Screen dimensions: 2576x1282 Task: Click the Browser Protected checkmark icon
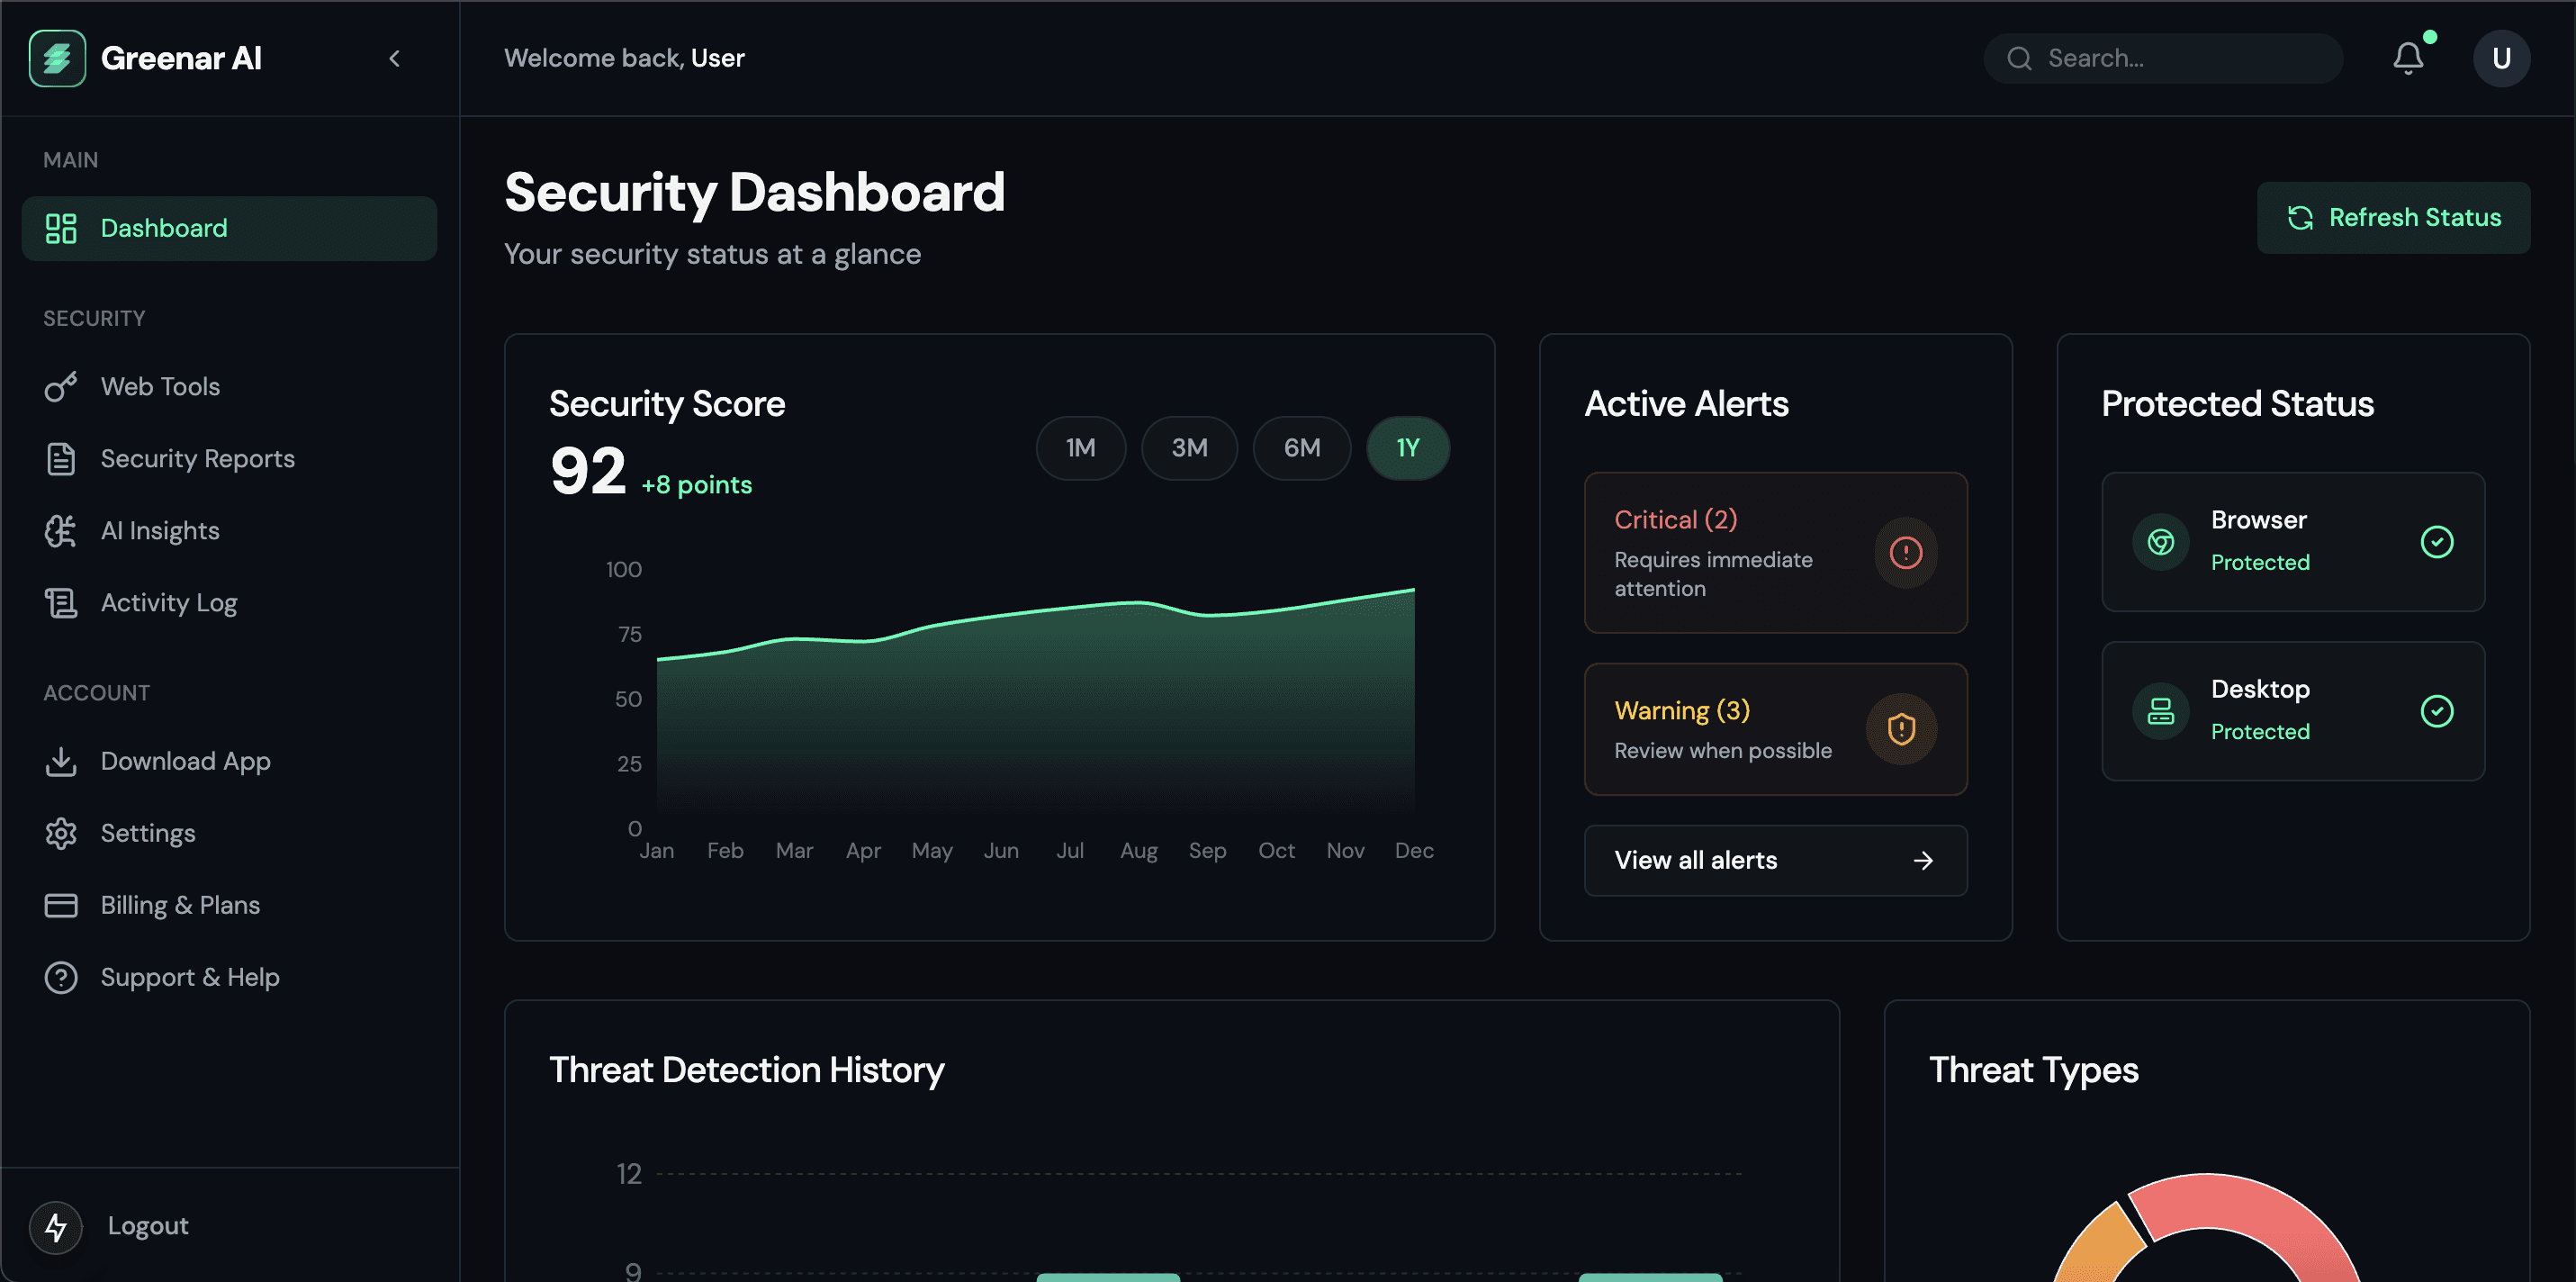pyautogui.click(x=2437, y=542)
